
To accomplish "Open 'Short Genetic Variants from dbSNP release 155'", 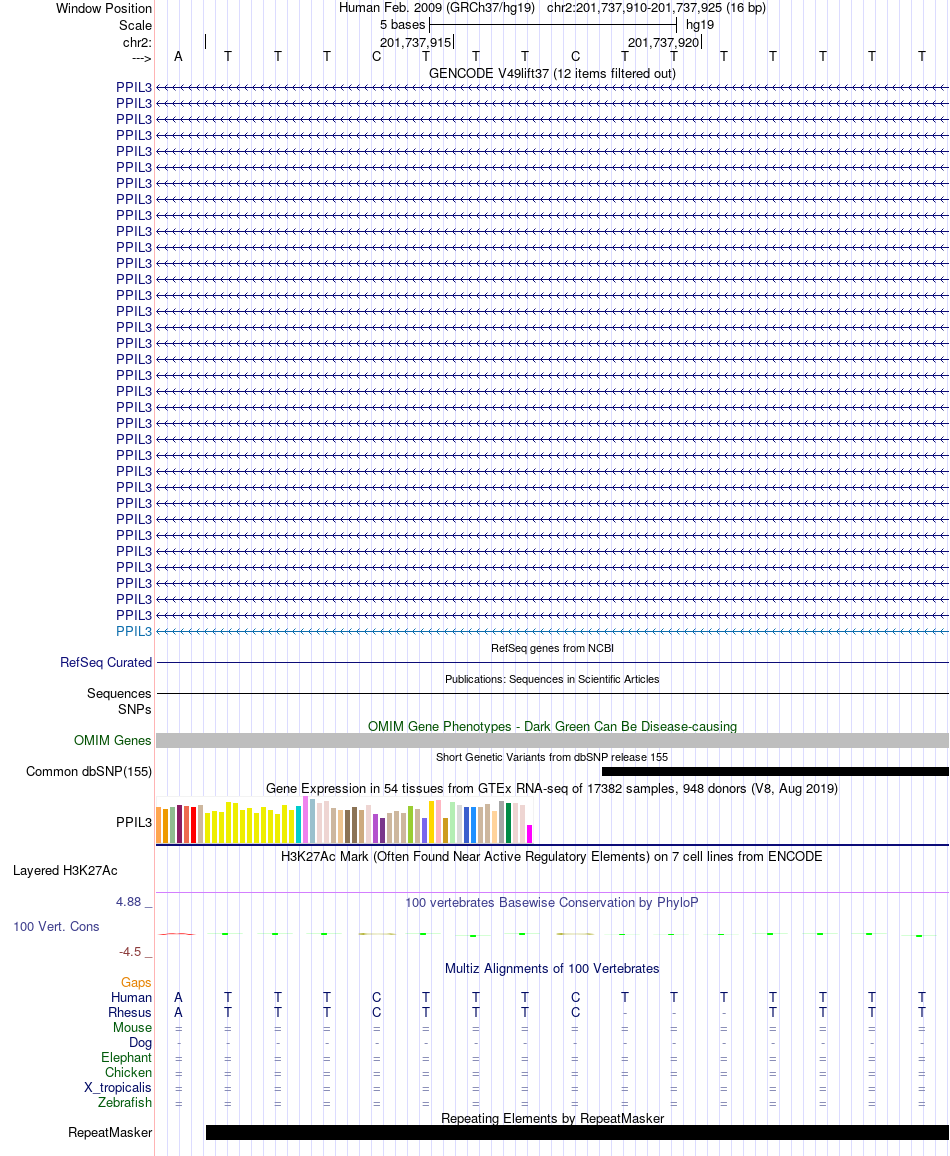I will [552, 757].
